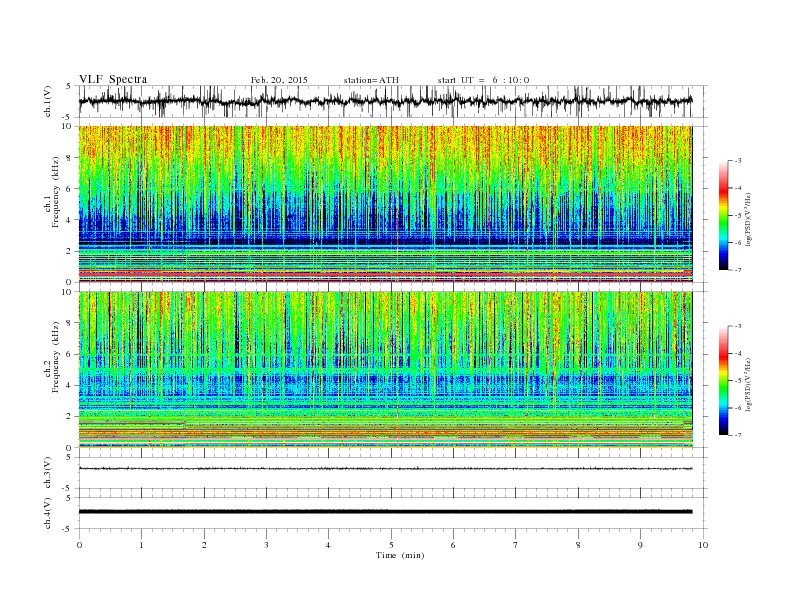Click the "-5" label on lower color scale
The image size is (792, 612).
(x=738, y=381)
